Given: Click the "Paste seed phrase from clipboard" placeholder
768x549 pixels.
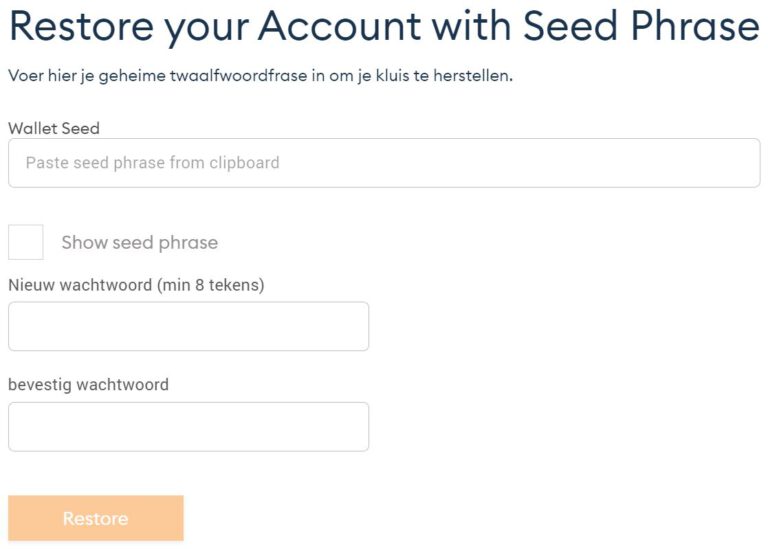Looking at the screenshot, I should (x=152, y=163).
